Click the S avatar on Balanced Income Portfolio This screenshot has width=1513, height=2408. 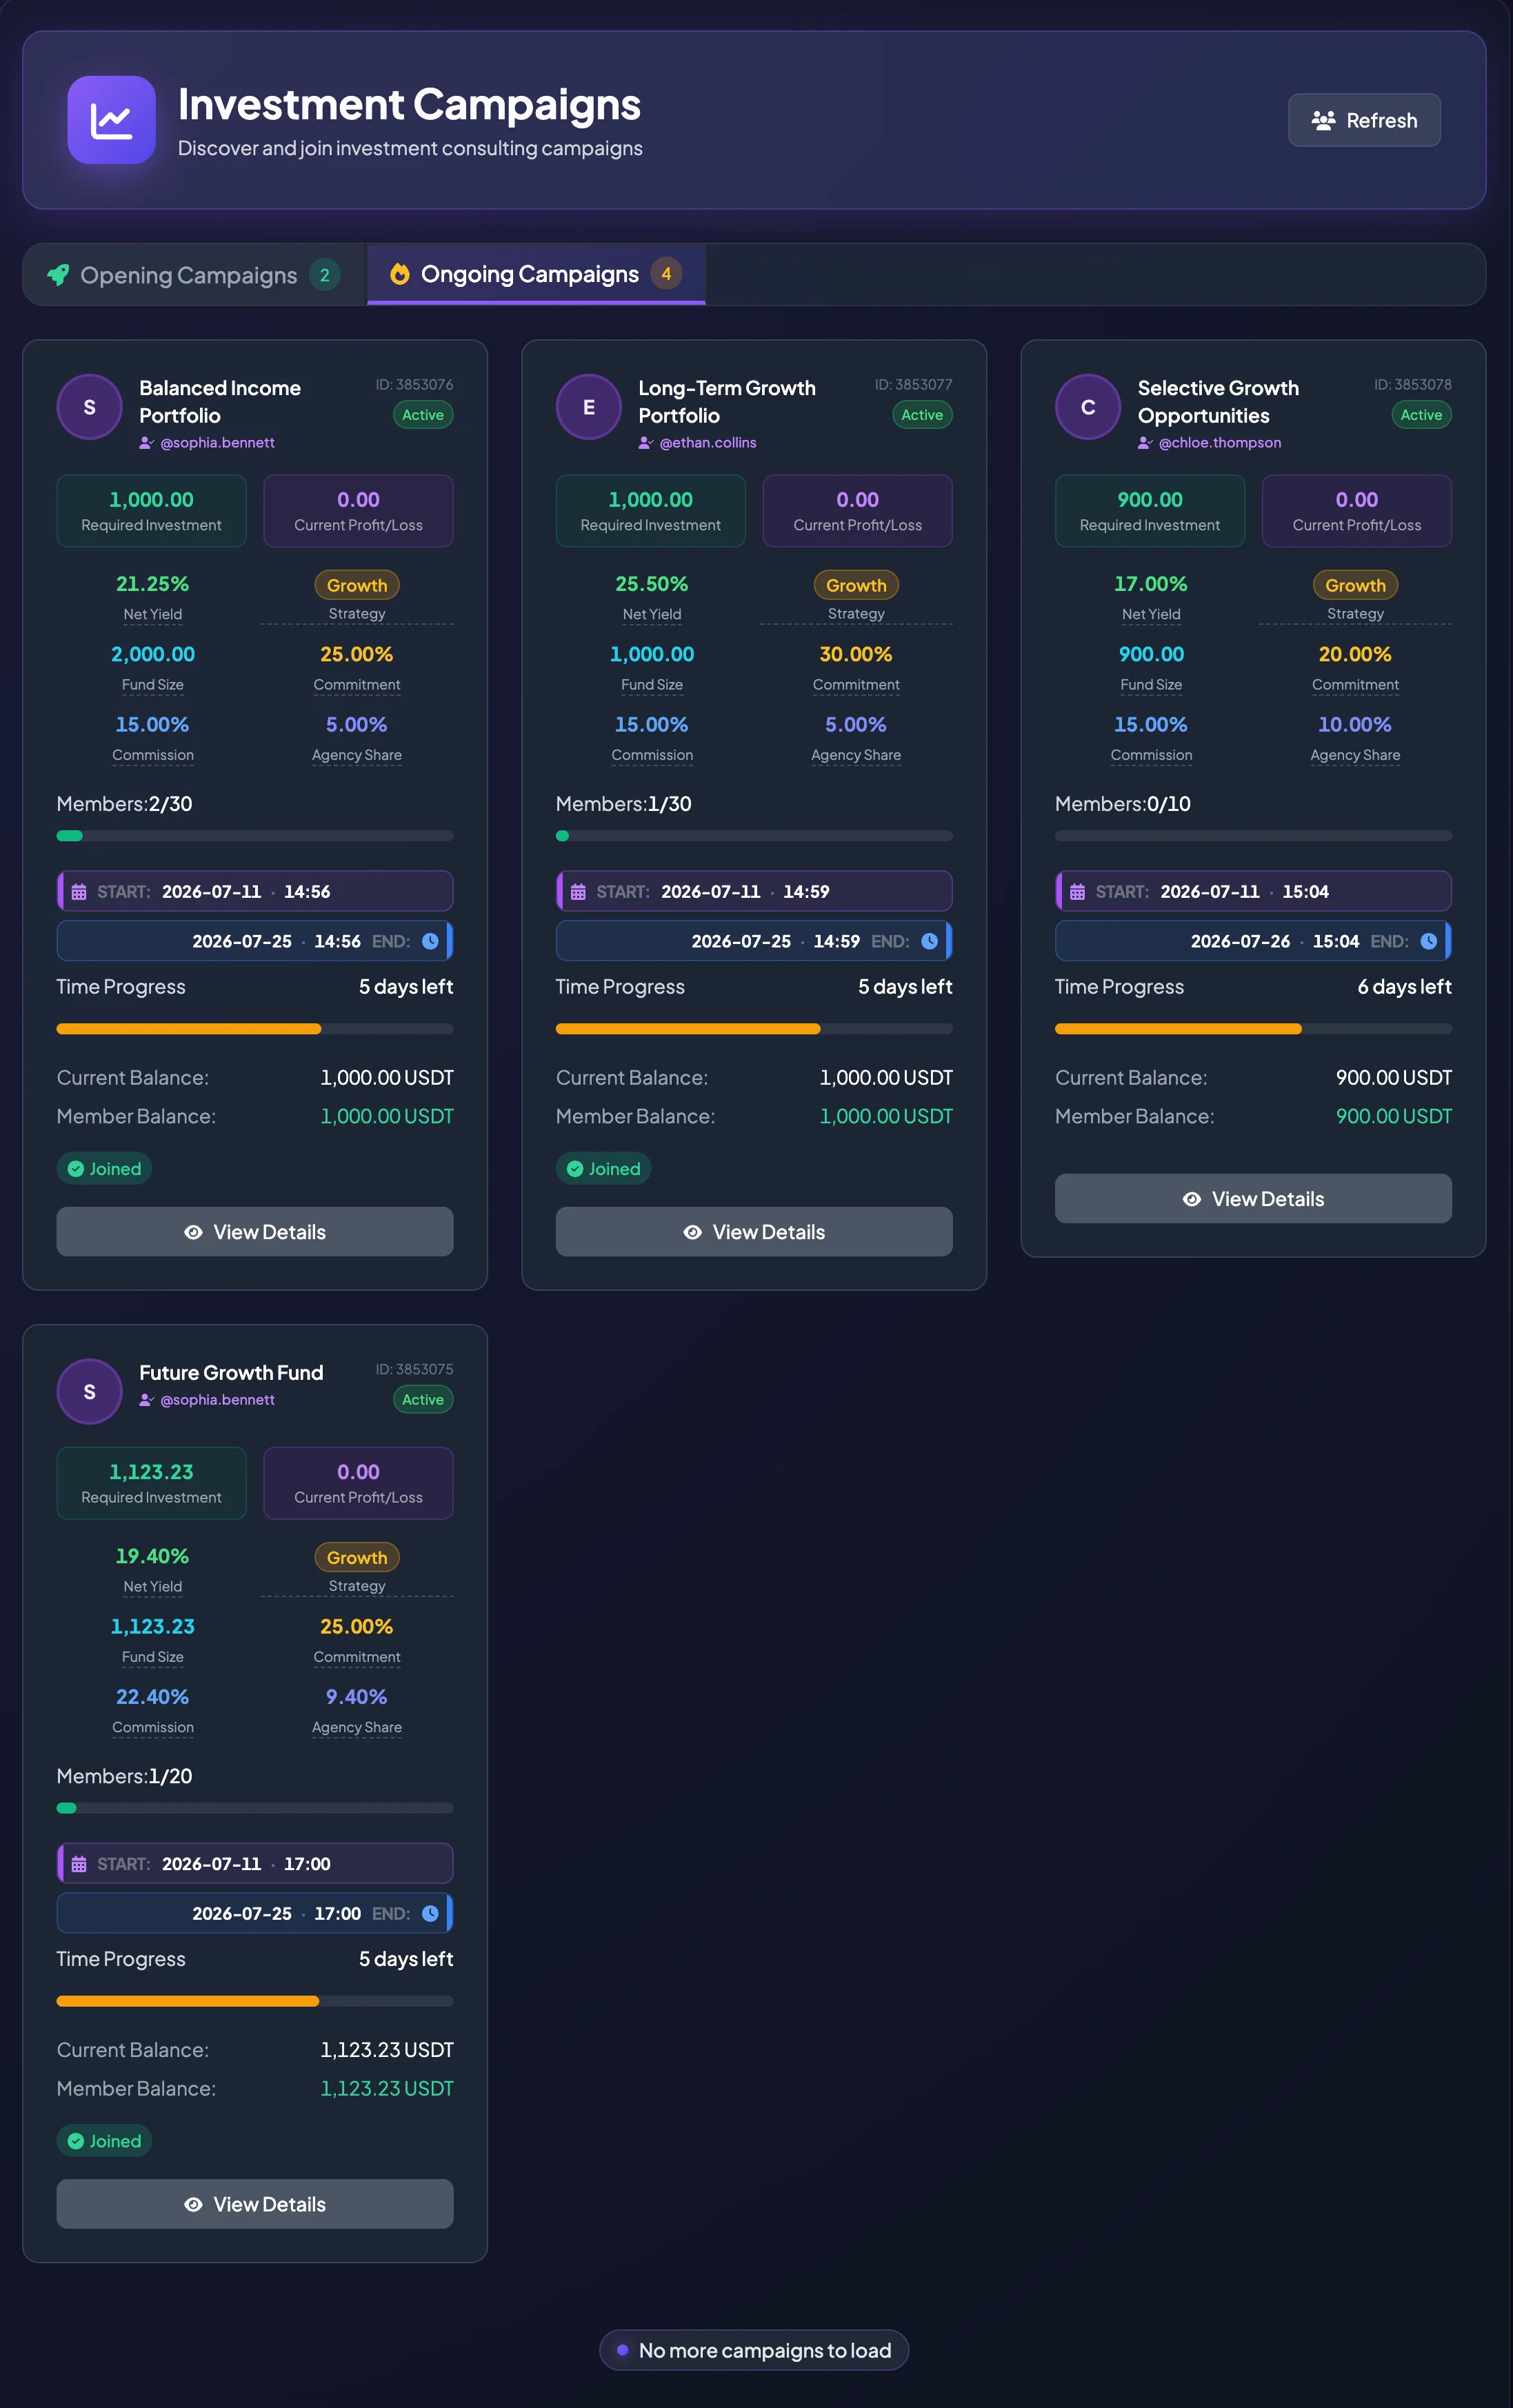coord(89,407)
